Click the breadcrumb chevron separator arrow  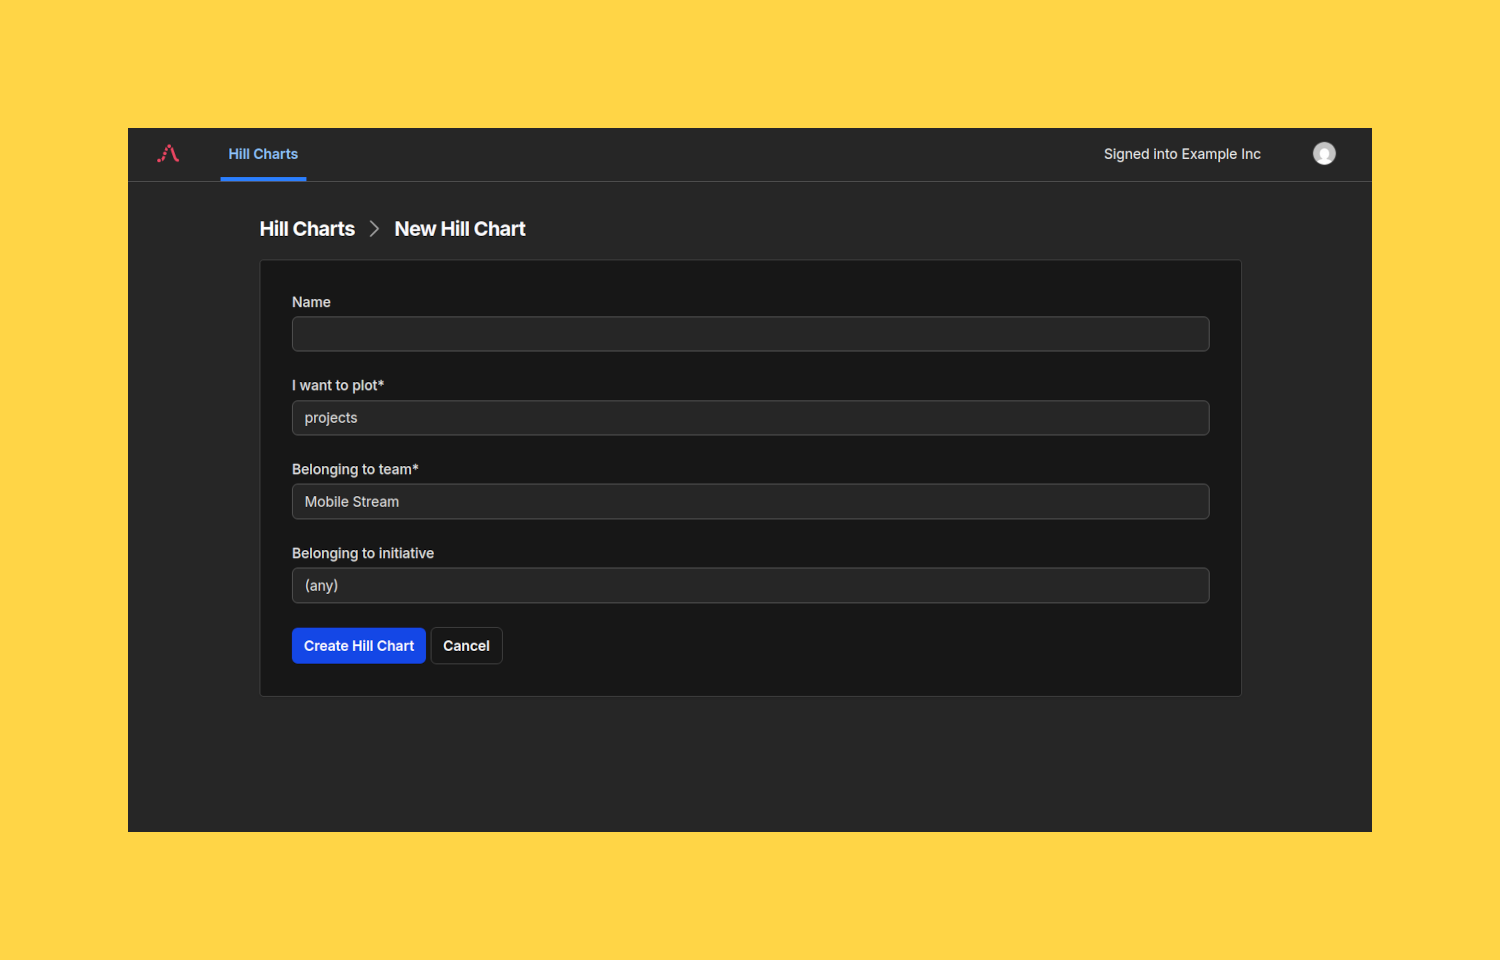(374, 229)
